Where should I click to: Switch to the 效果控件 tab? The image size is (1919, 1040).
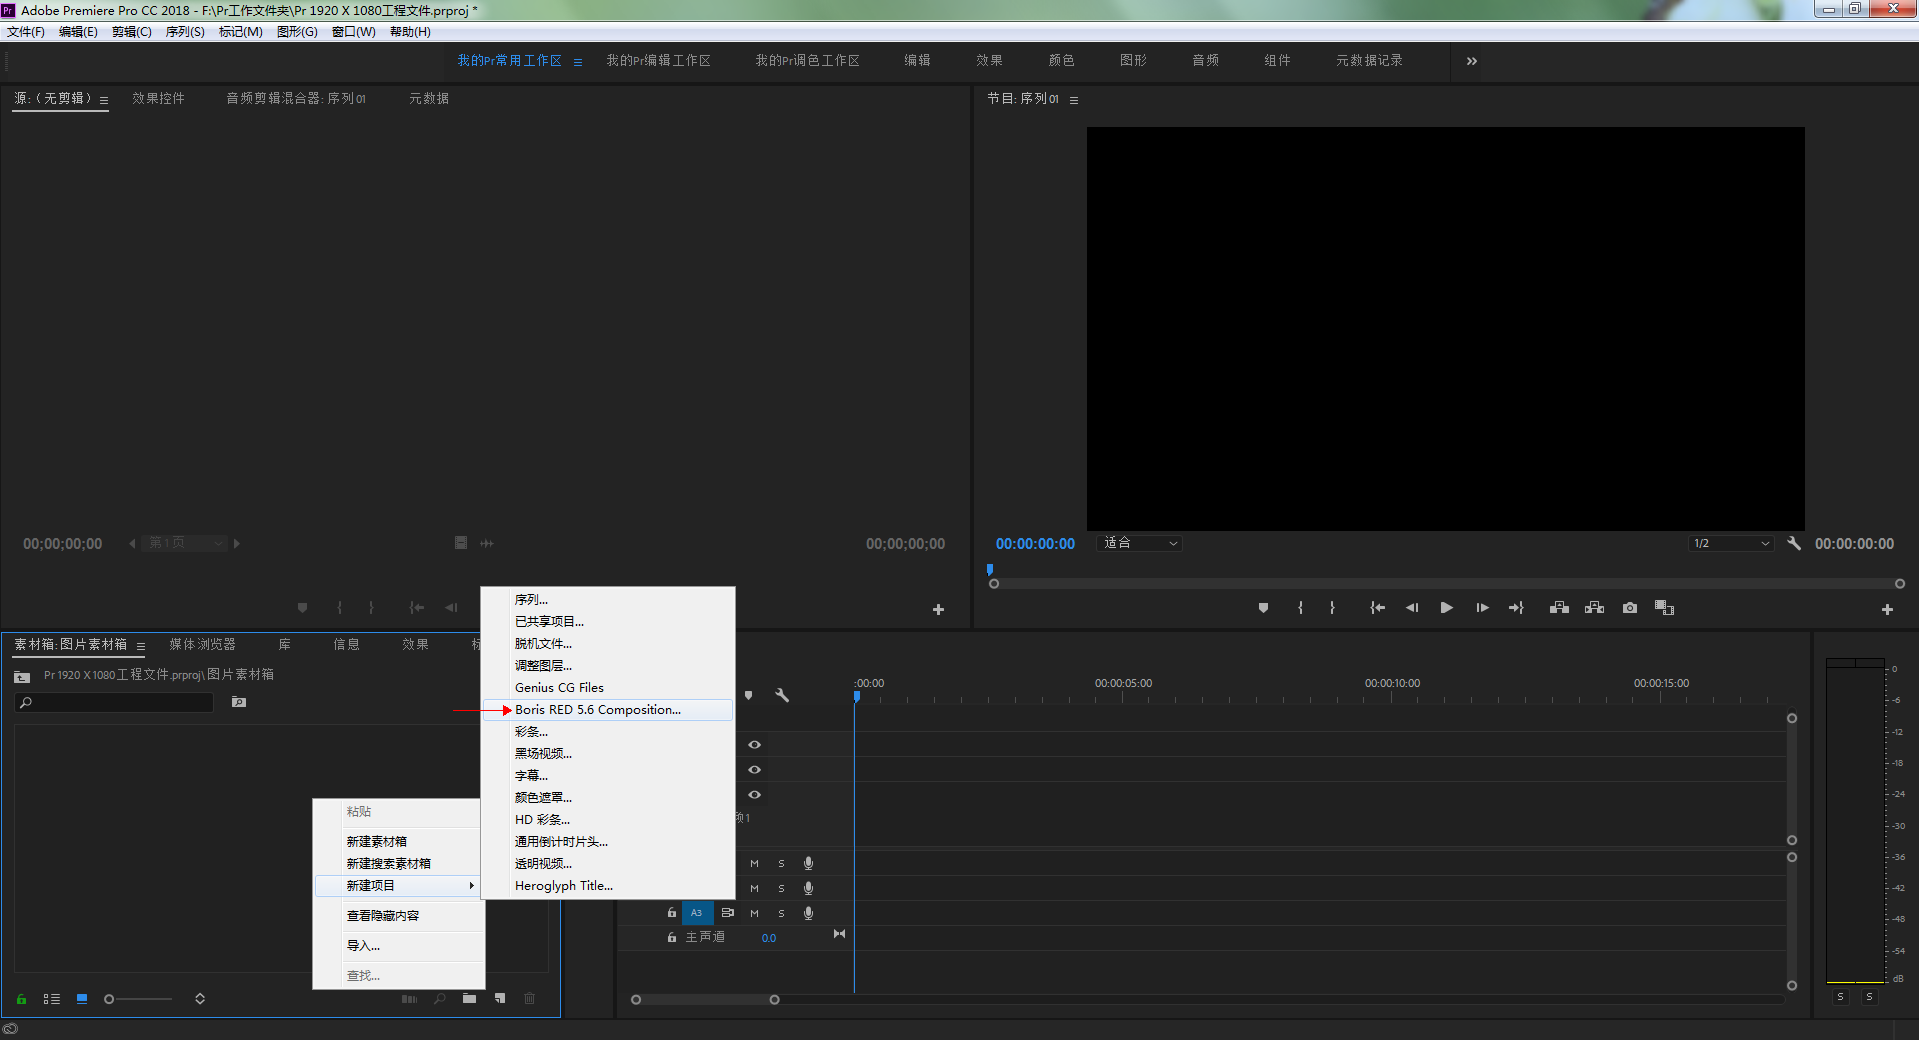[x=158, y=98]
